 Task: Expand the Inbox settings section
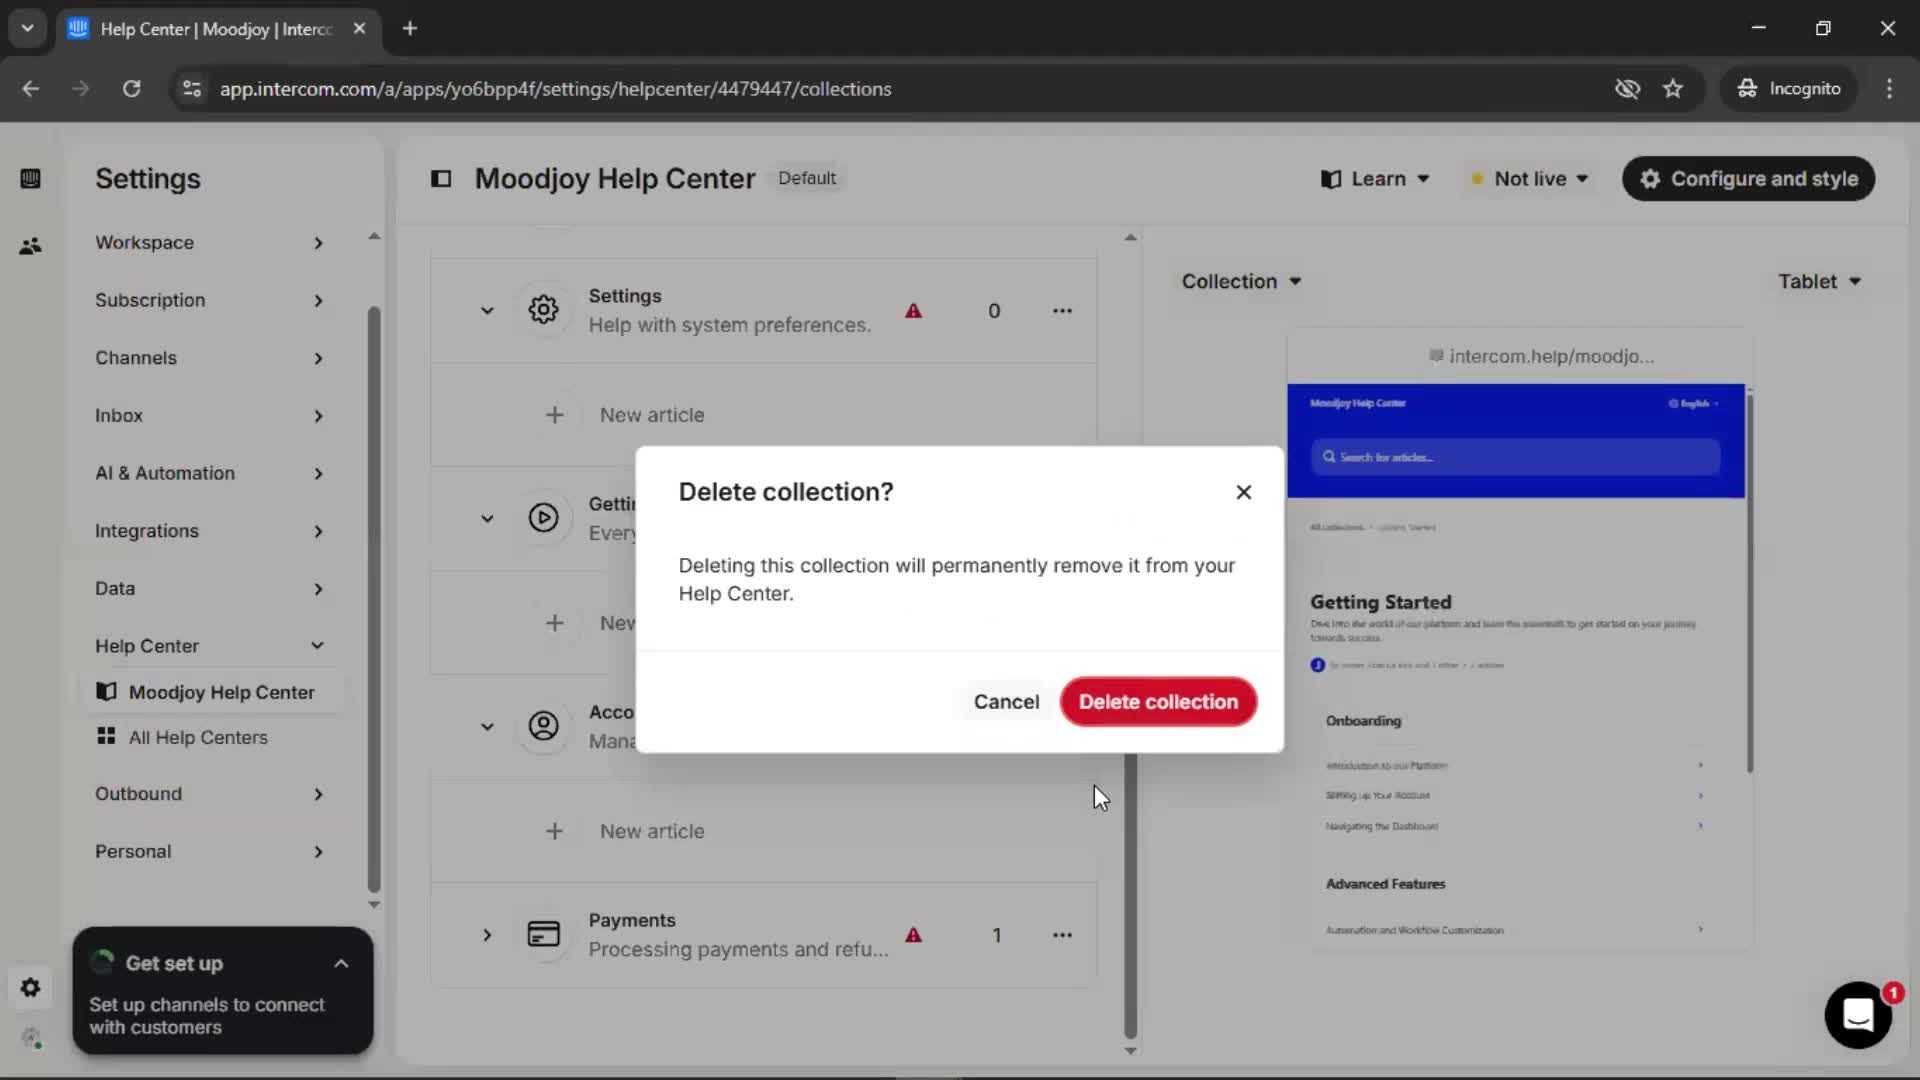208,415
